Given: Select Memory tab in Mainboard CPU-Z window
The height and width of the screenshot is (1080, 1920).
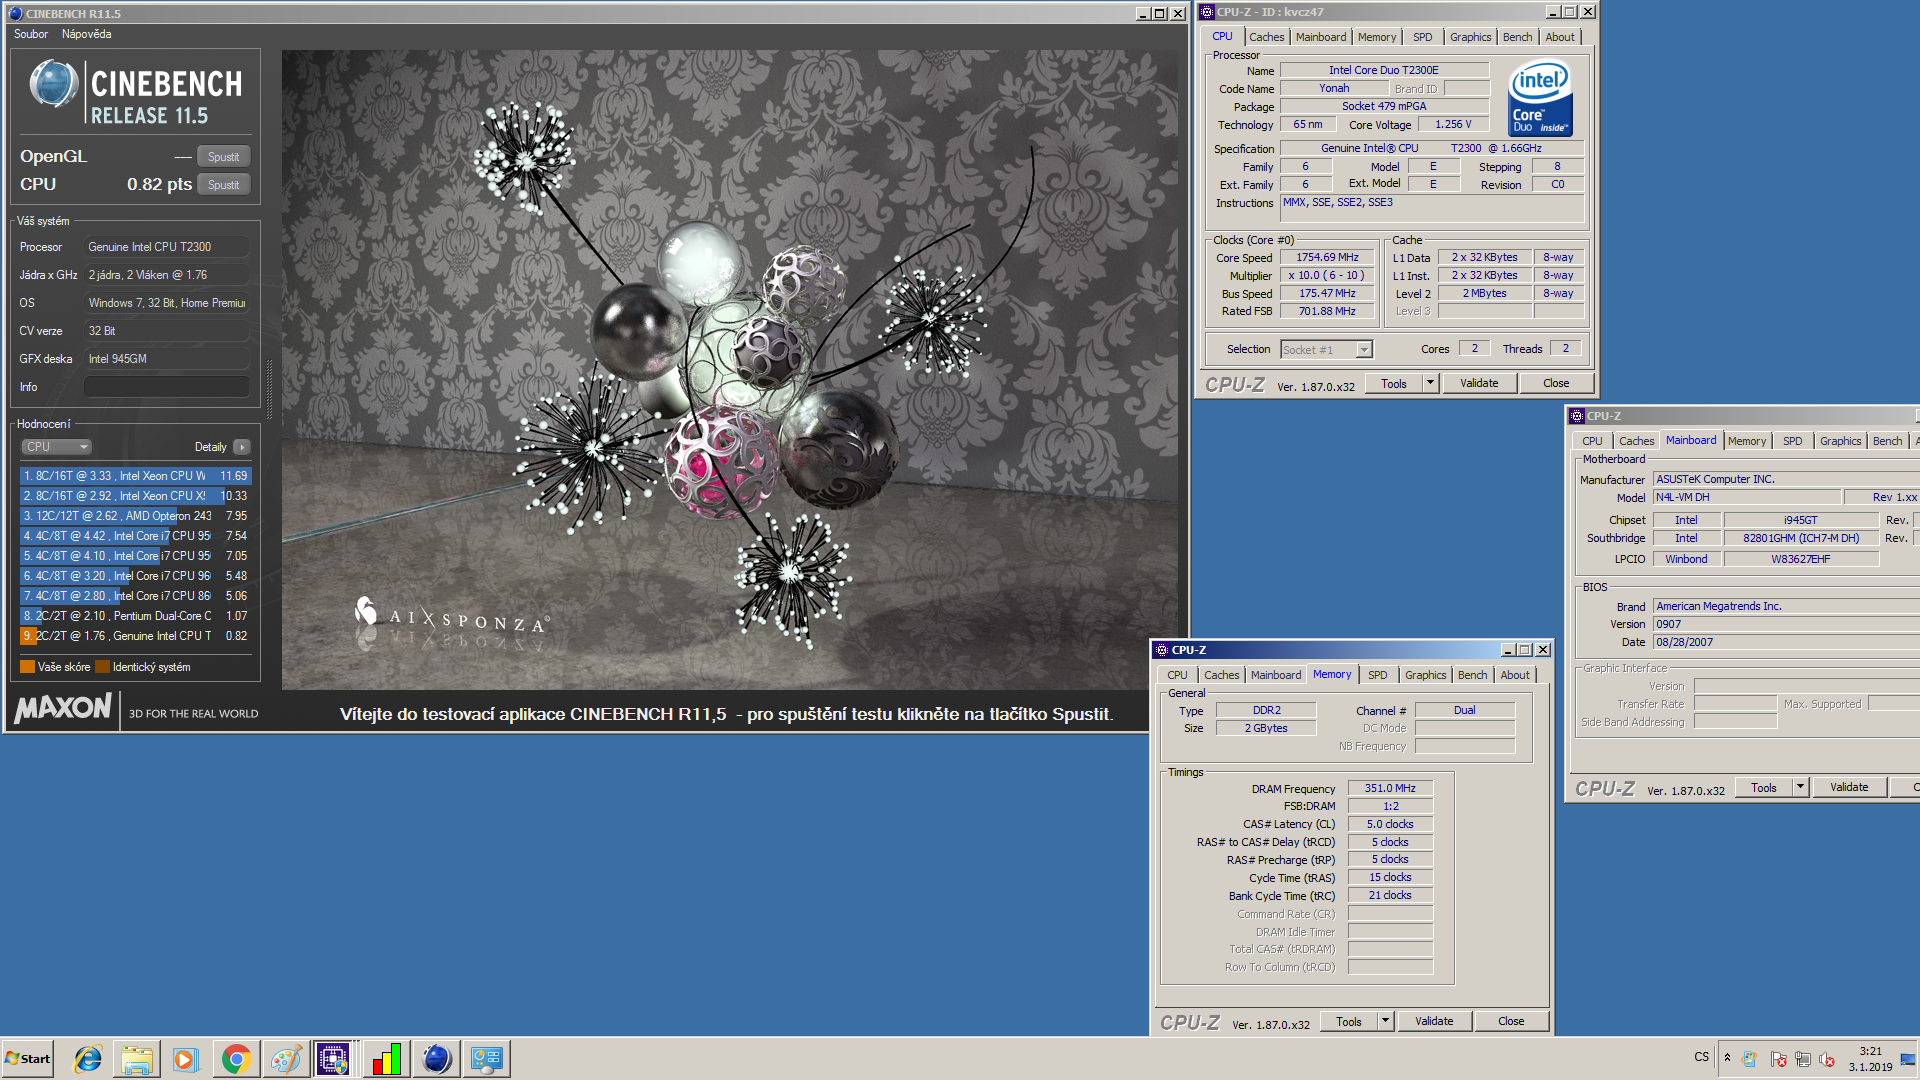Looking at the screenshot, I should 1746,441.
